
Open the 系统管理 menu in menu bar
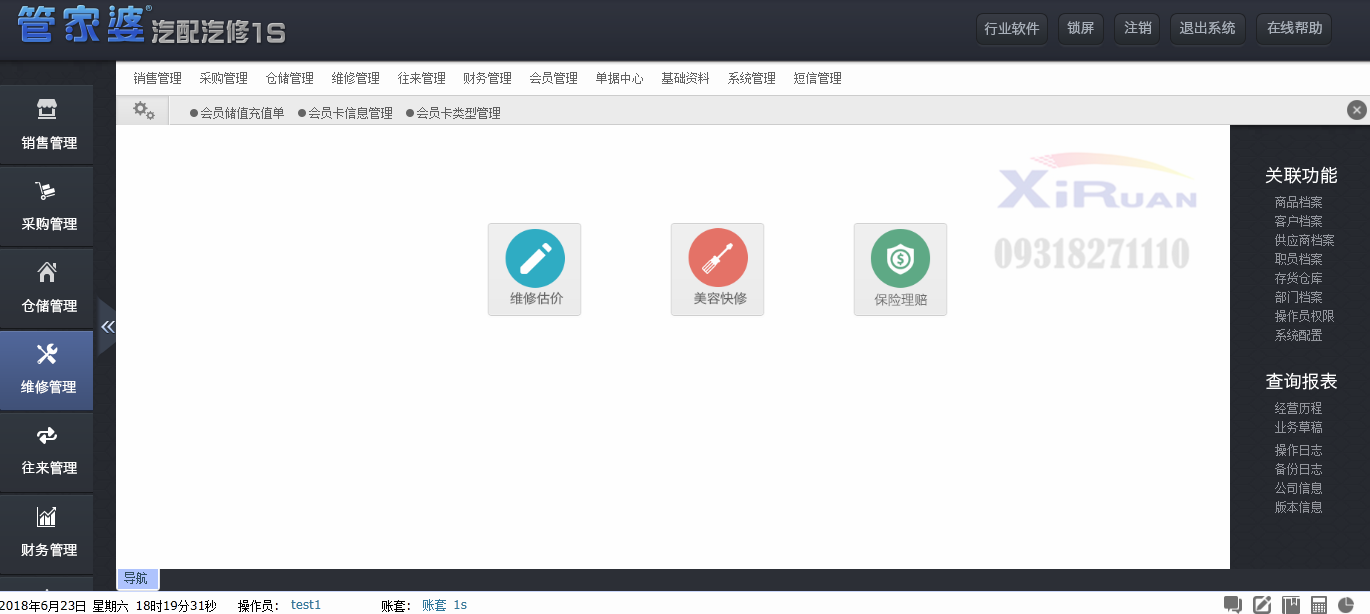click(751, 78)
